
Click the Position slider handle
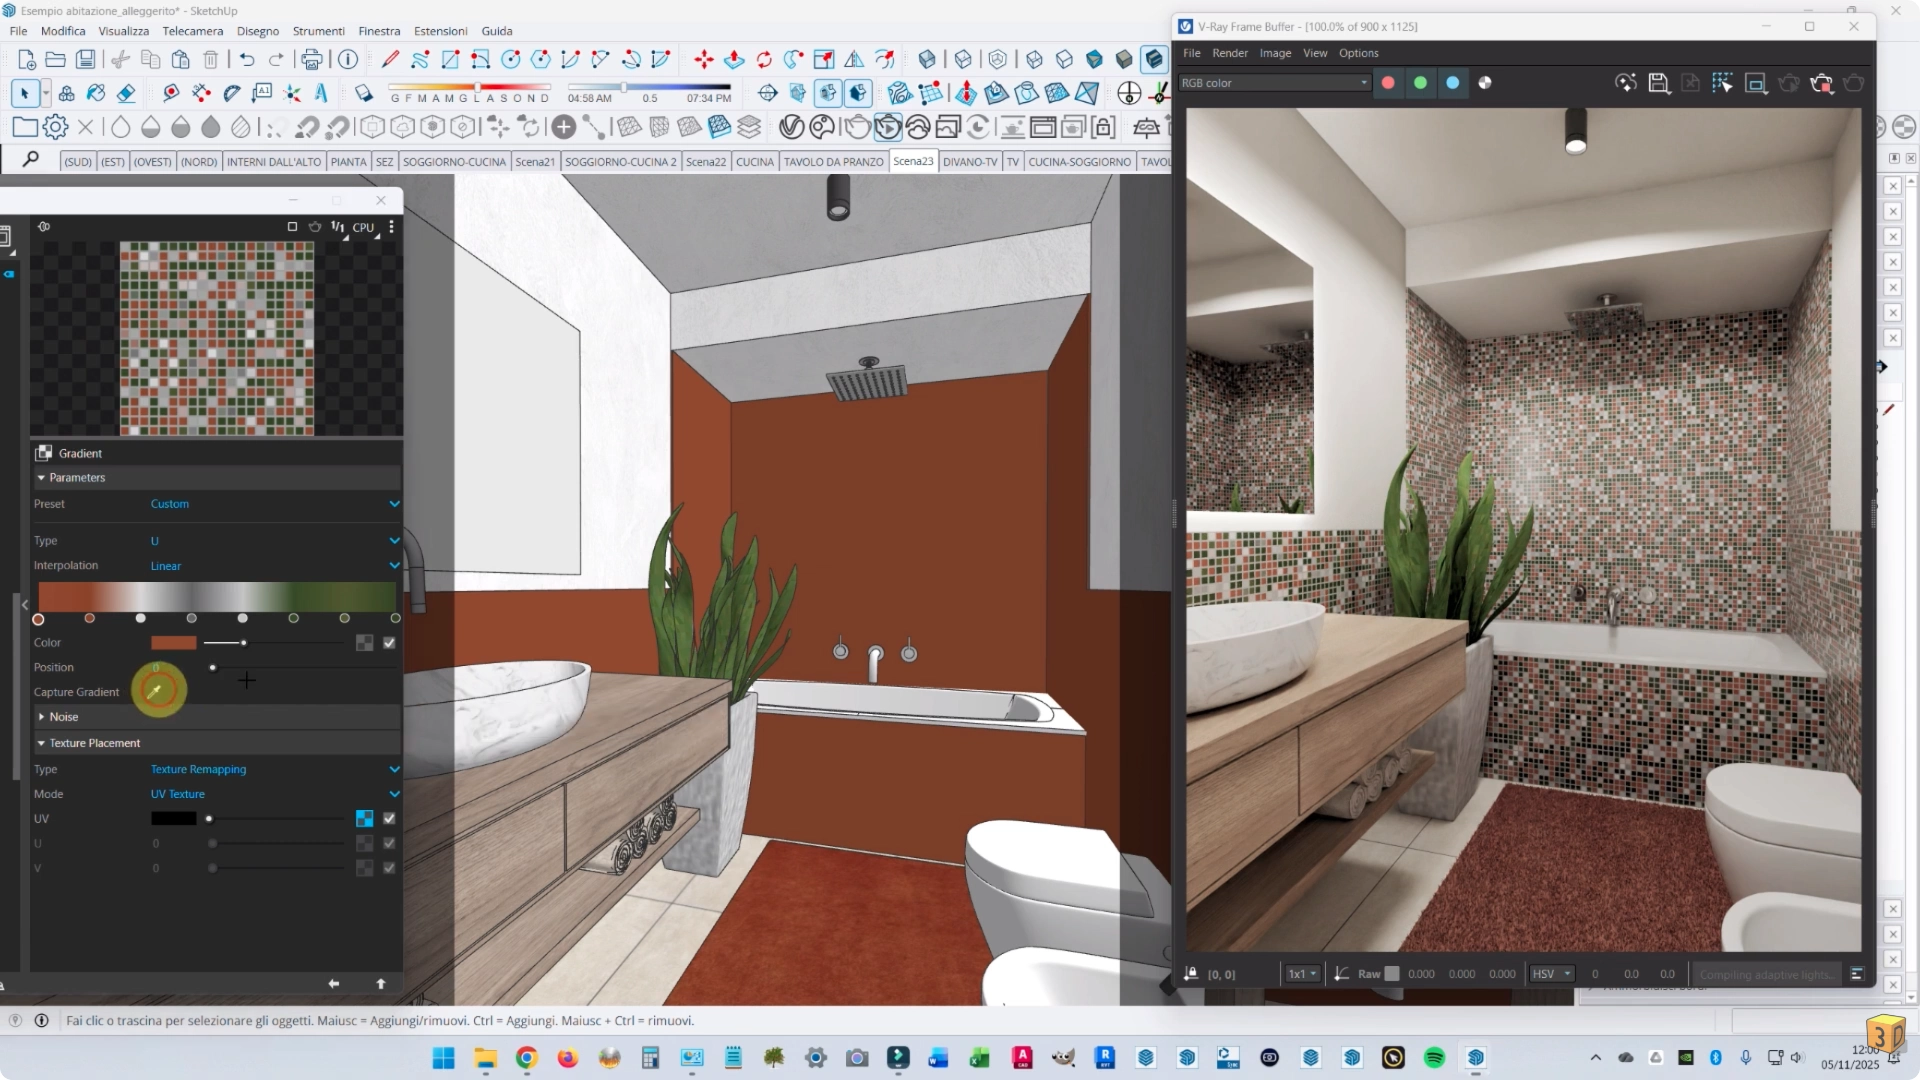(212, 667)
